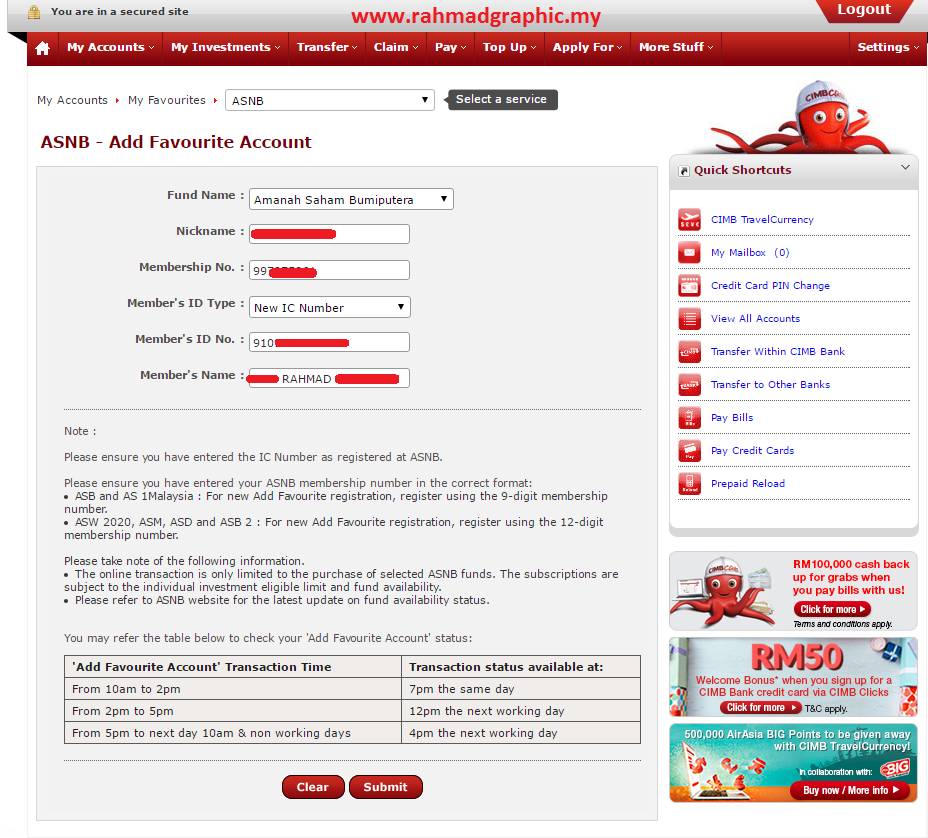Image resolution: width=928 pixels, height=838 pixels.
Task: Open the Transfer menu
Action: [x=327, y=47]
